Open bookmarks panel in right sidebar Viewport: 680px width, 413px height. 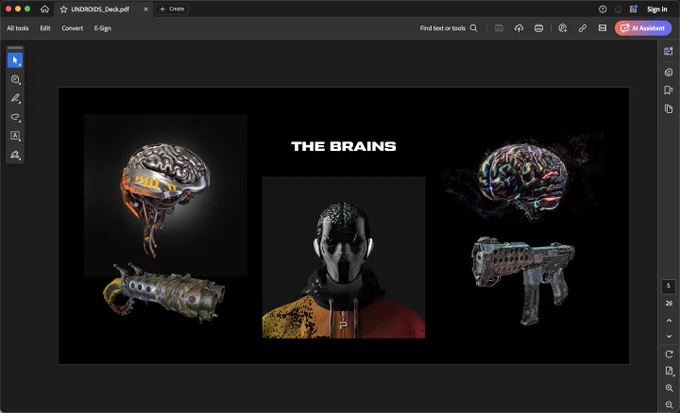tap(668, 90)
